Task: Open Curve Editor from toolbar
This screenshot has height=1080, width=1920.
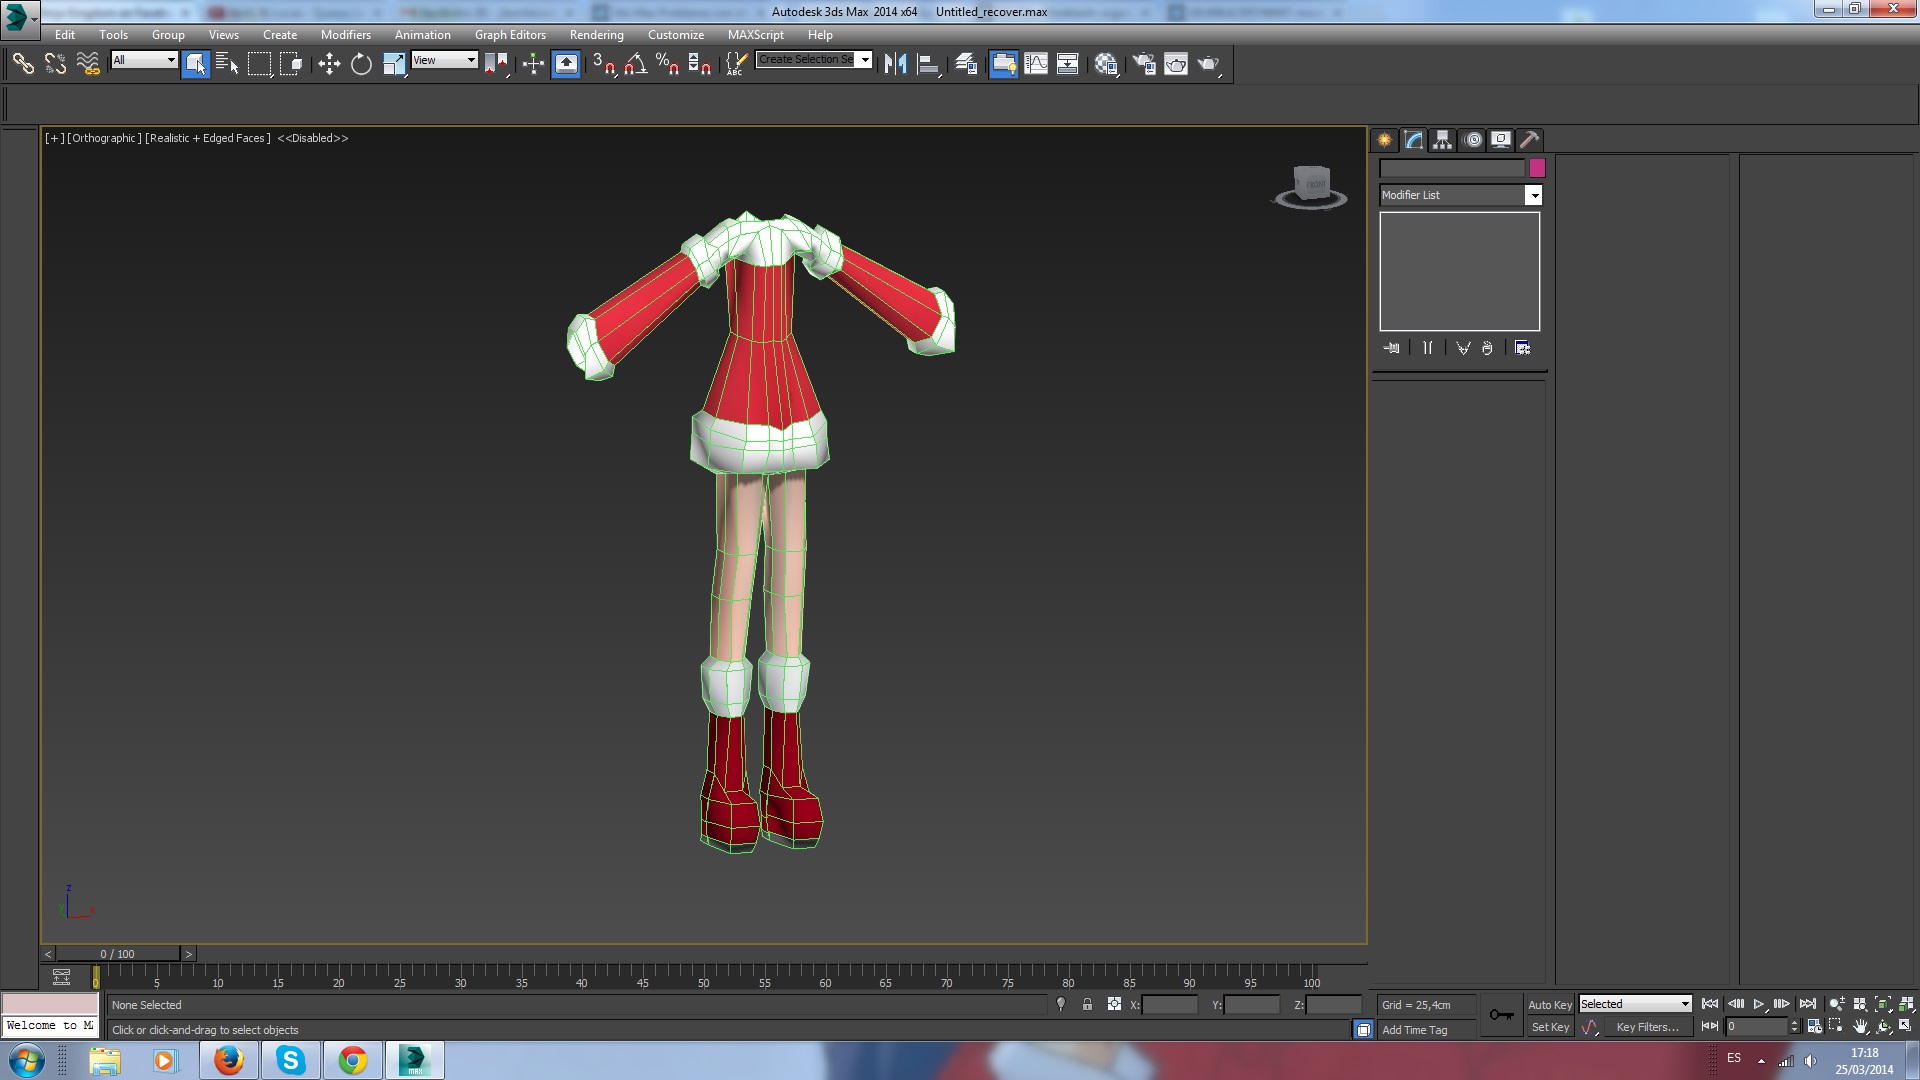Action: [1036, 64]
